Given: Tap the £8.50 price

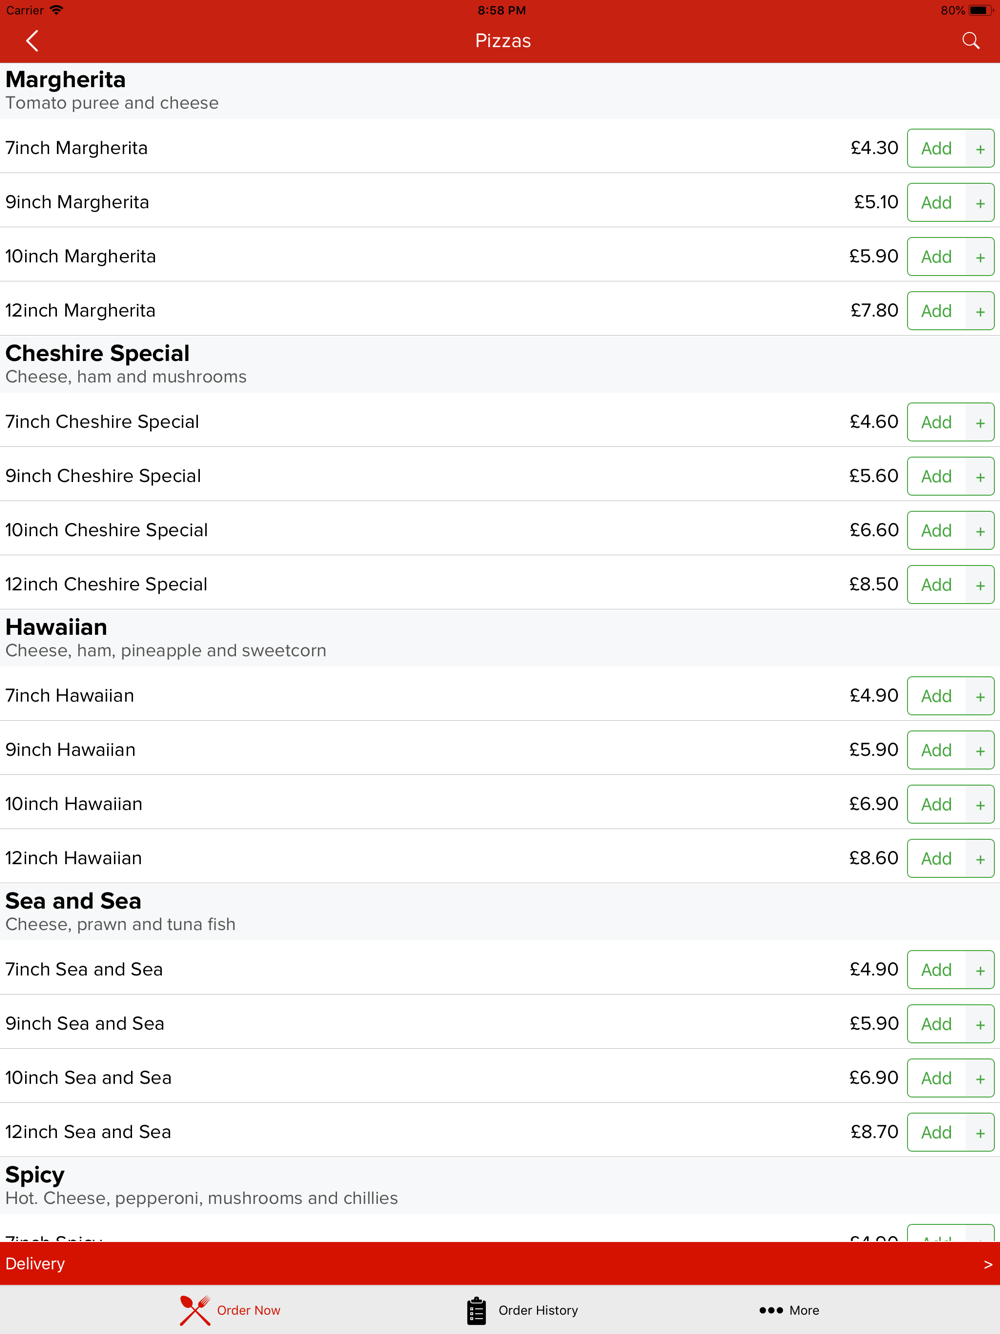Looking at the screenshot, I should [x=874, y=585].
